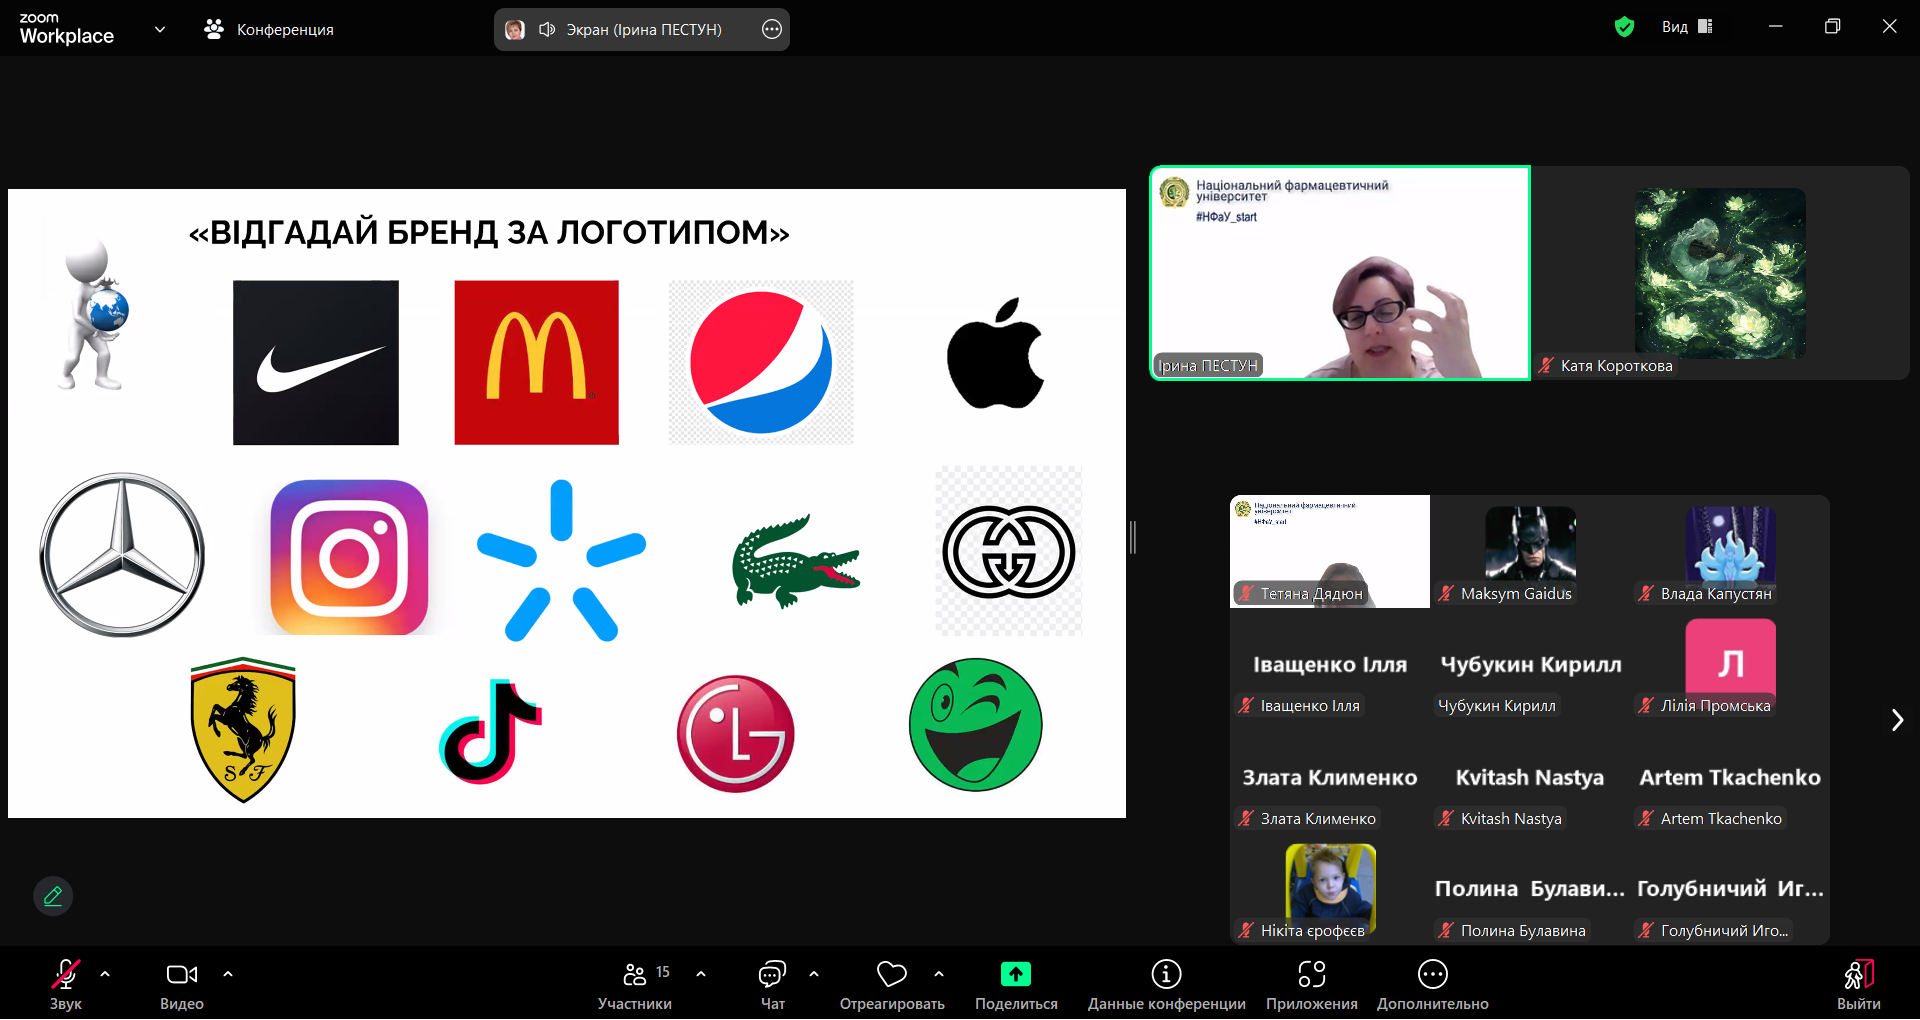
Task: Click the green Поделиться share screen button
Action: [x=1016, y=984]
